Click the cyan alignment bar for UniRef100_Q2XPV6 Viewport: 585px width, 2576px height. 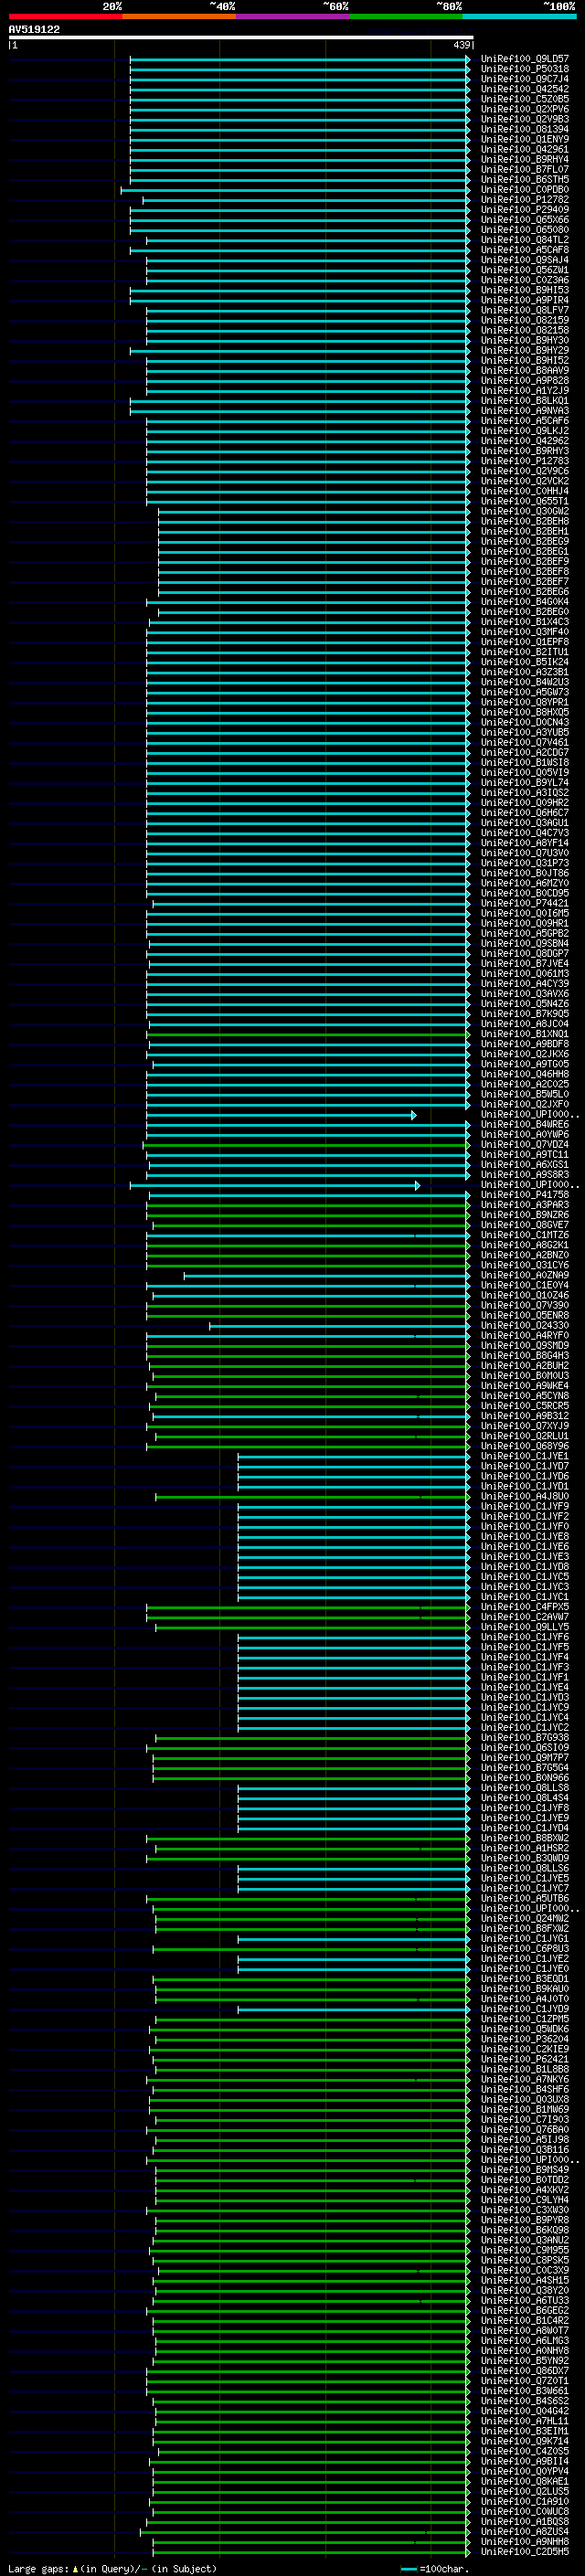coord(299,109)
